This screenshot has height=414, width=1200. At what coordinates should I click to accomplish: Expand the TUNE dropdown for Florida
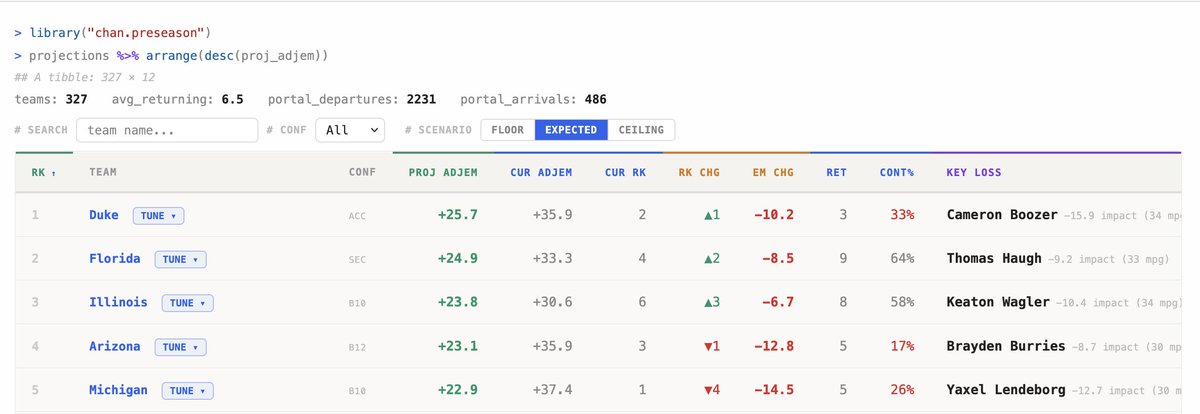[180, 260]
